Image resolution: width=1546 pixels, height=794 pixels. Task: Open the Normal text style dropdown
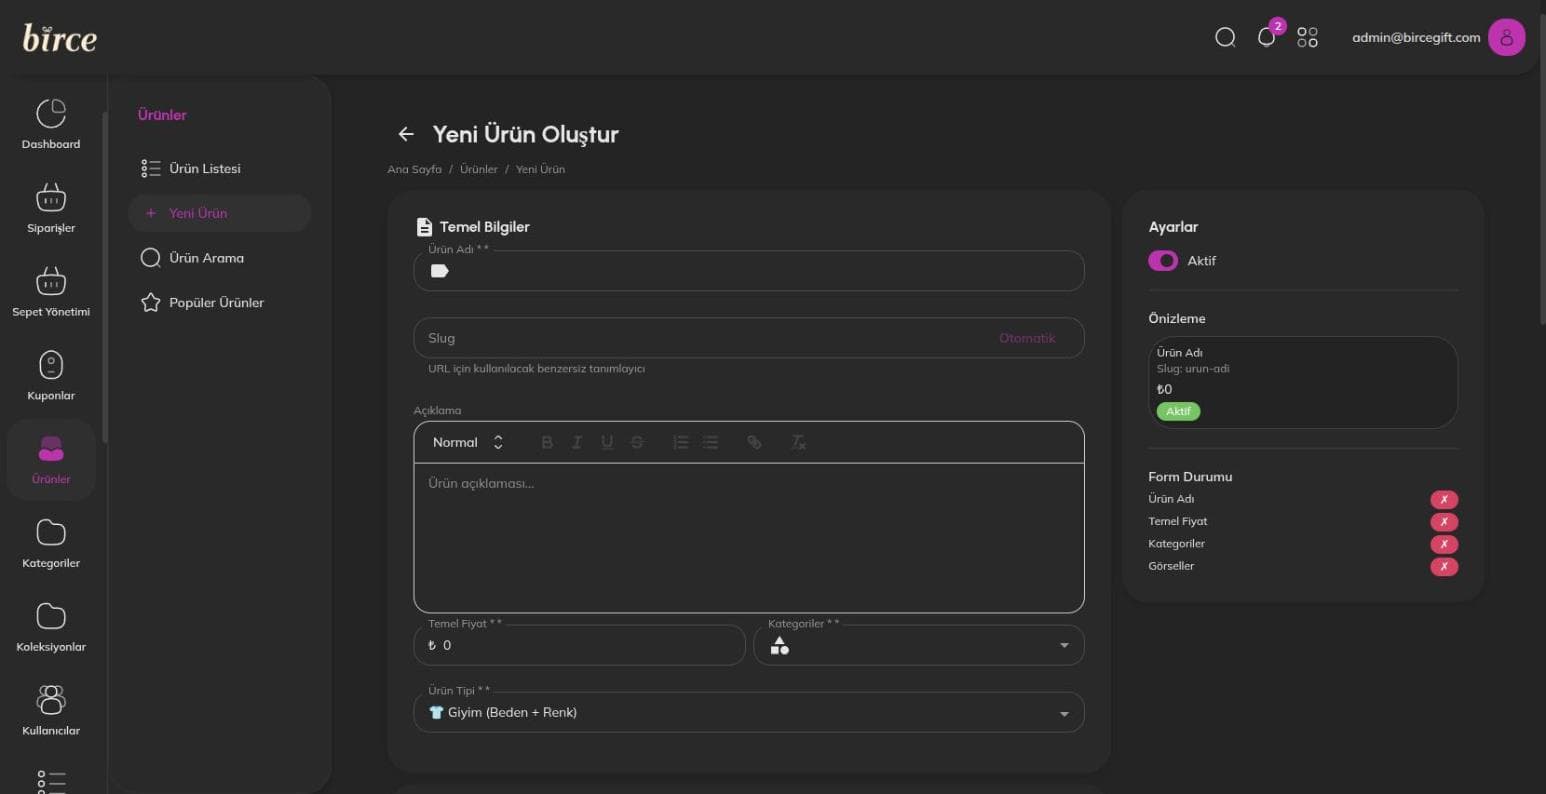click(x=468, y=442)
